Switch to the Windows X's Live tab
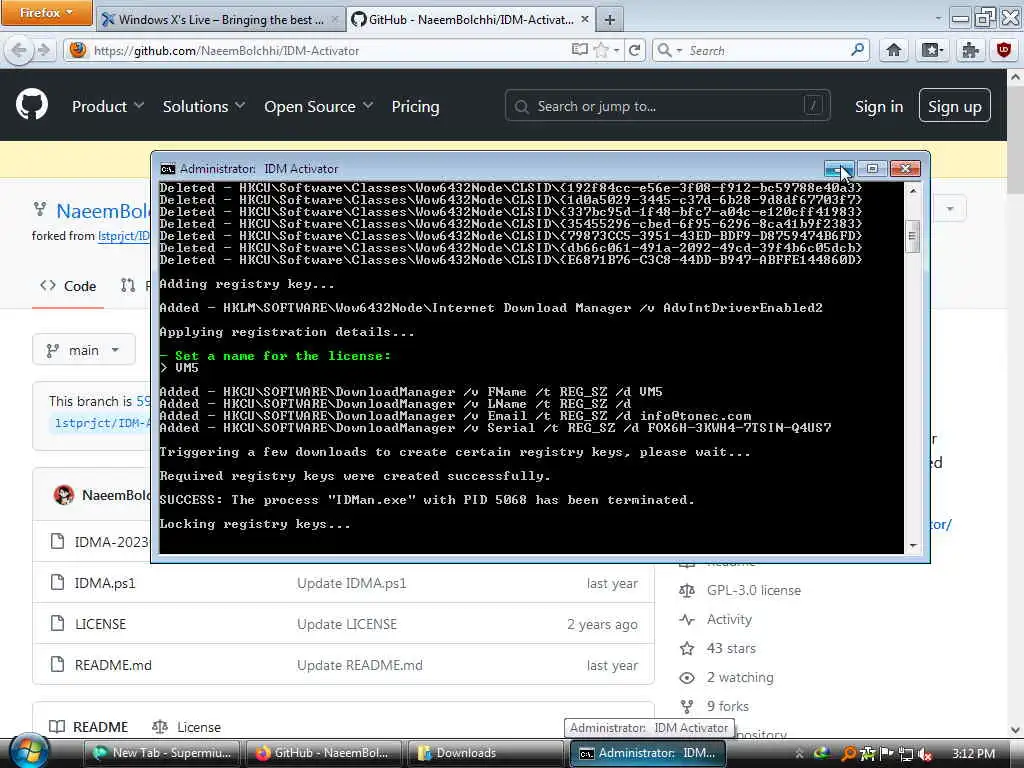 click(220, 20)
